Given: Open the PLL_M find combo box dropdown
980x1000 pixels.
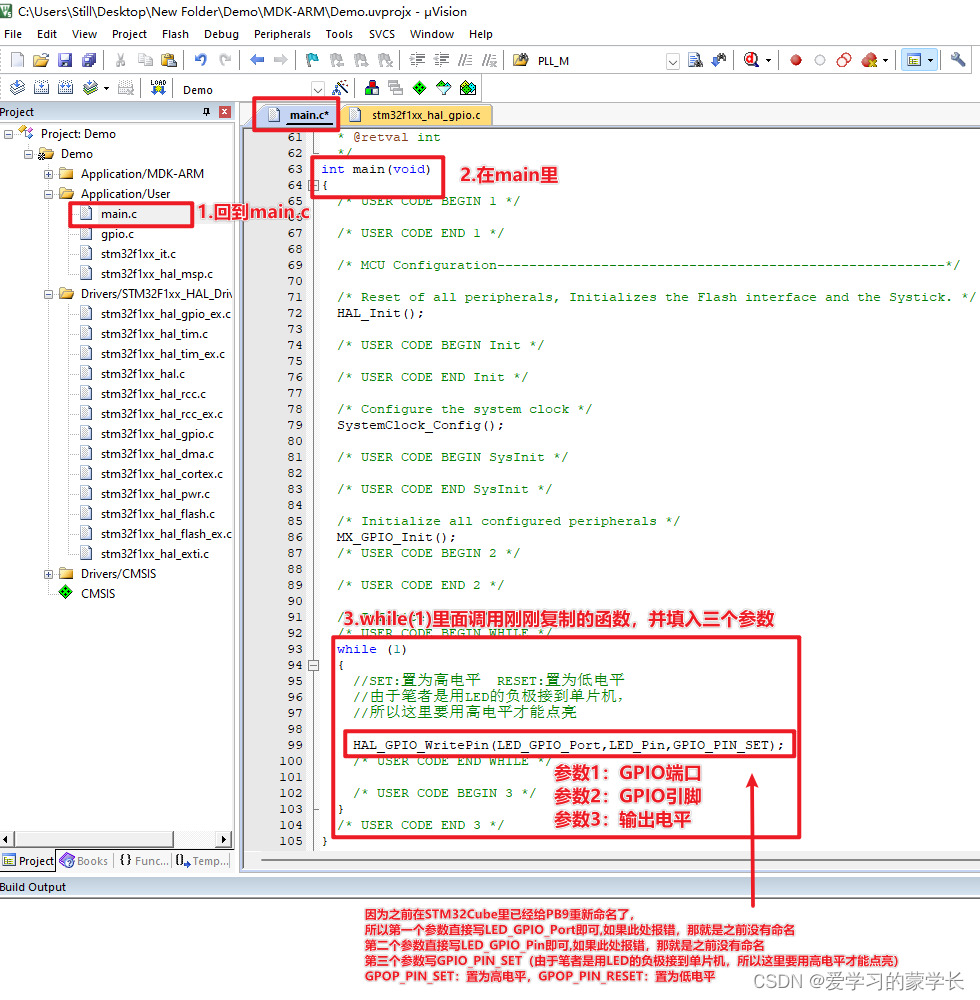Looking at the screenshot, I should coord(673,61).
